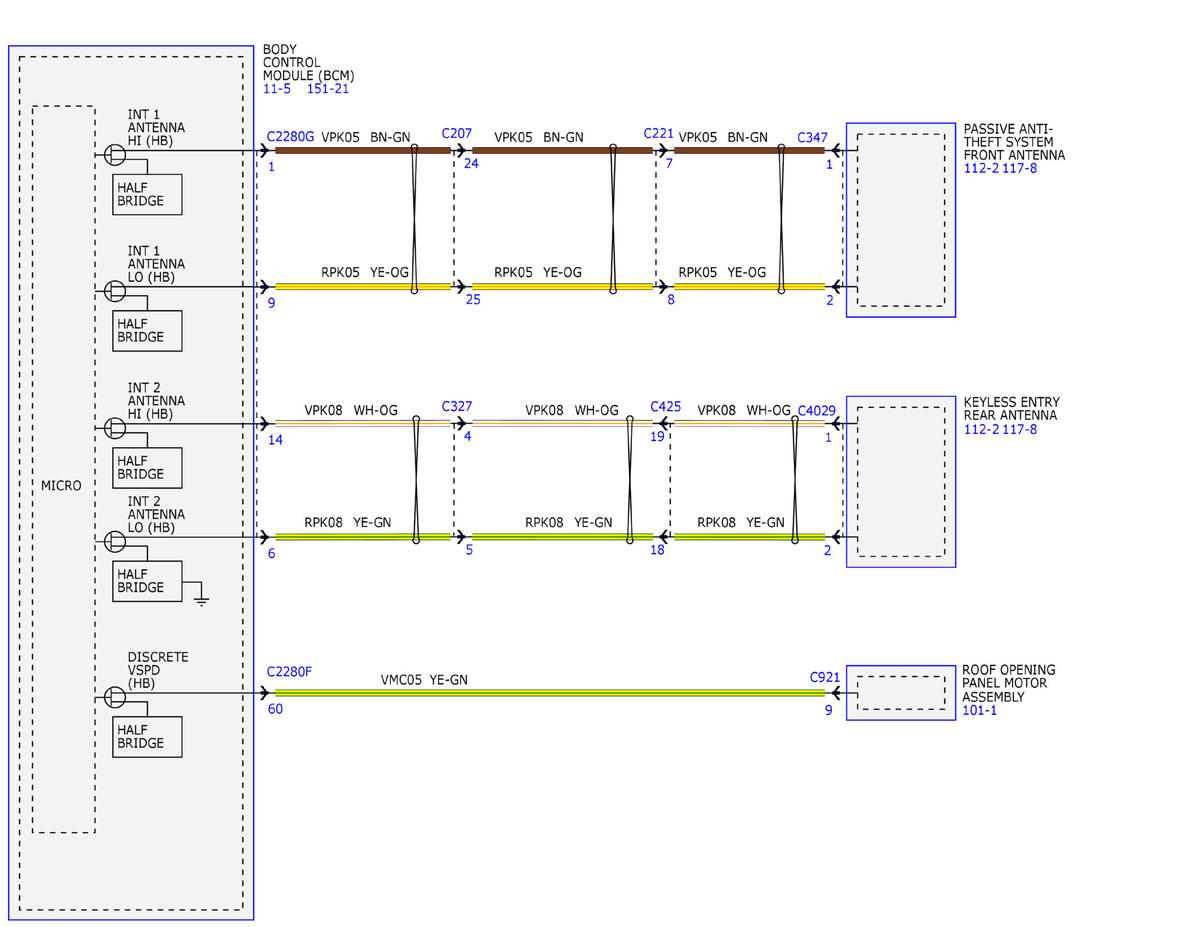Open BCM page reference 11-5
The image size is (1200, 927).
(277, 89)
